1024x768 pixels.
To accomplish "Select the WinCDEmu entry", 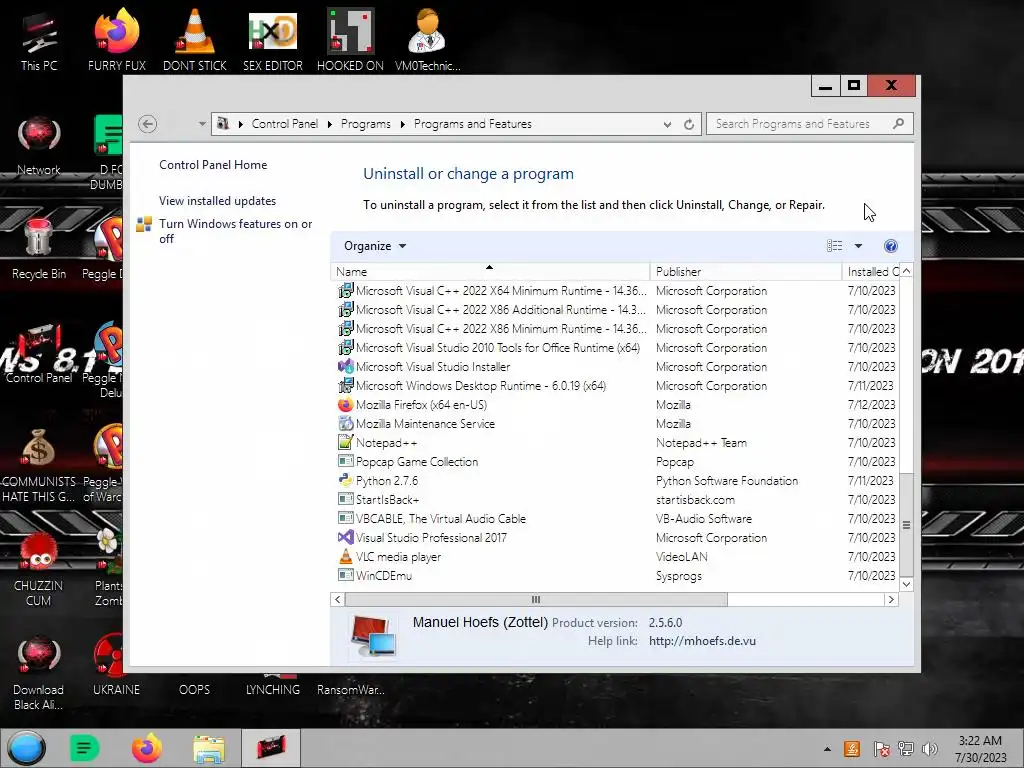I will (x=615, y=576).
